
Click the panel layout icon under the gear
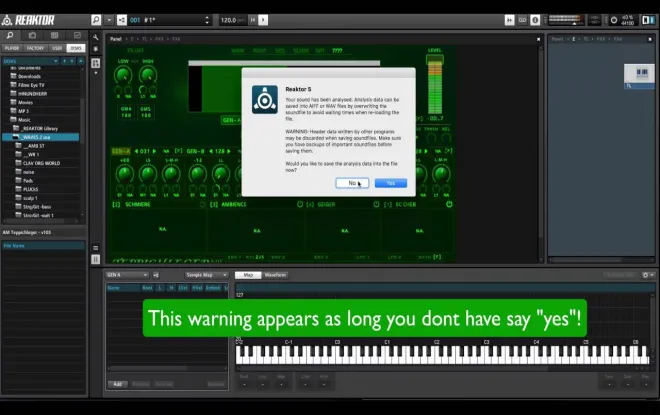tap(96, 63)
